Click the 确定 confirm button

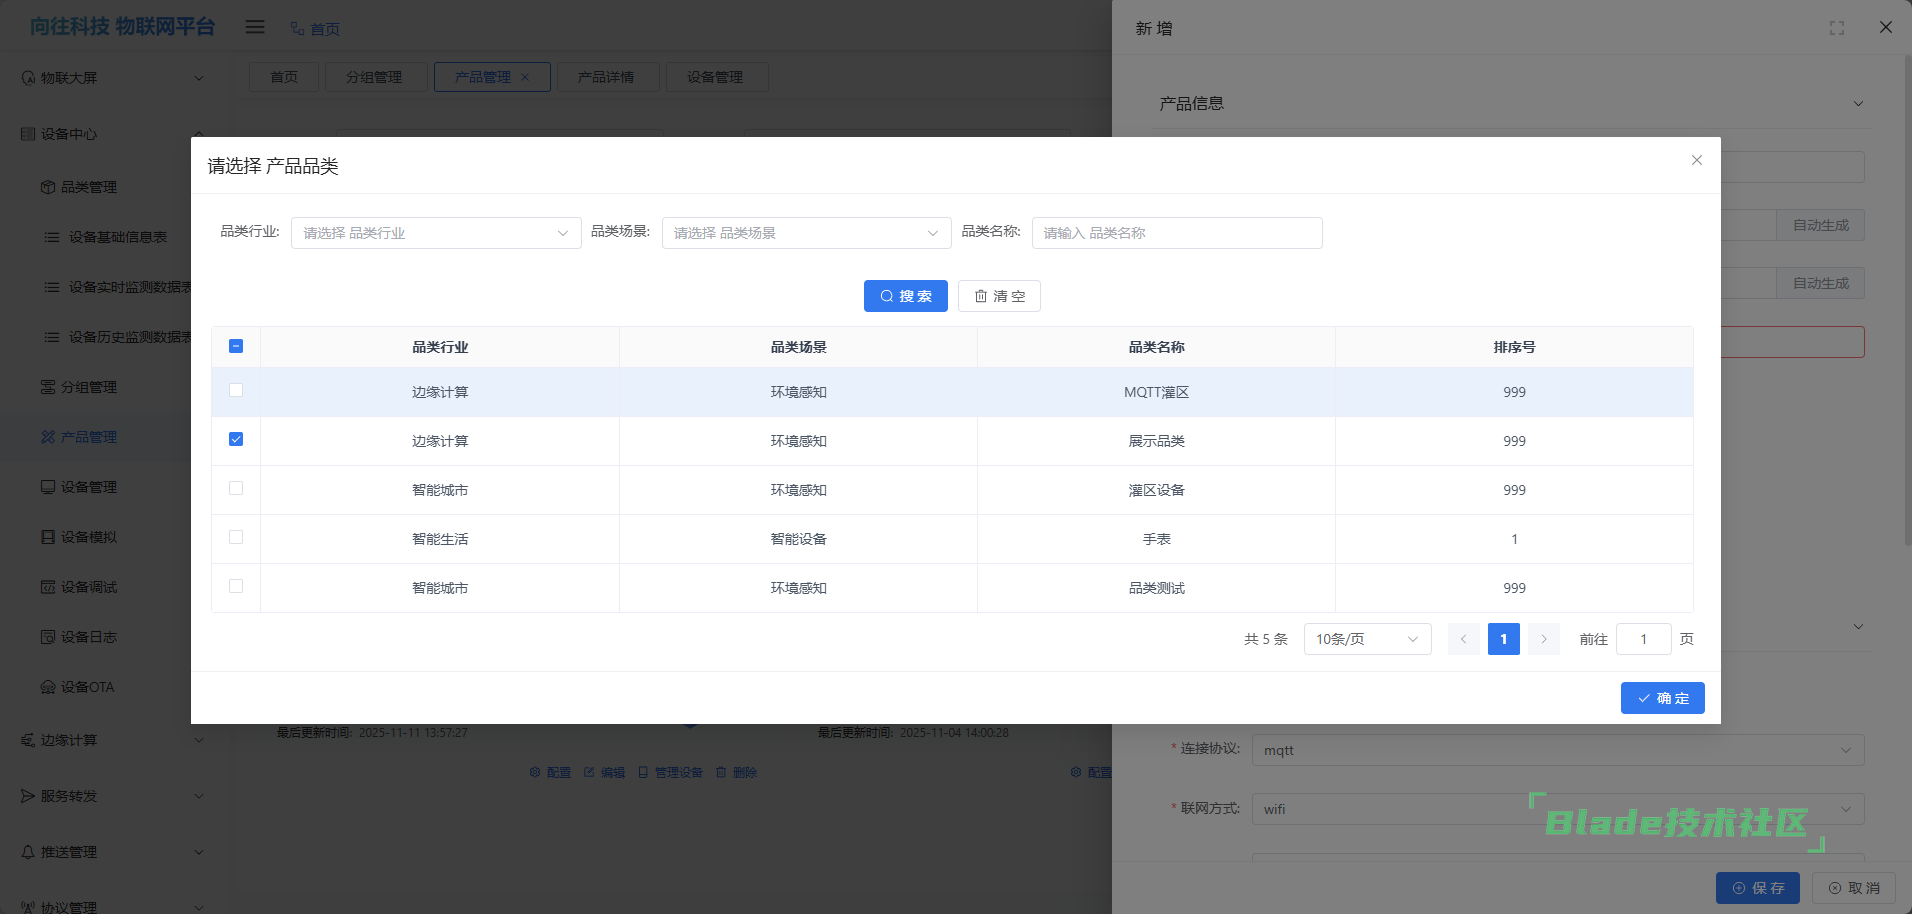click(x=1662, y=698)
